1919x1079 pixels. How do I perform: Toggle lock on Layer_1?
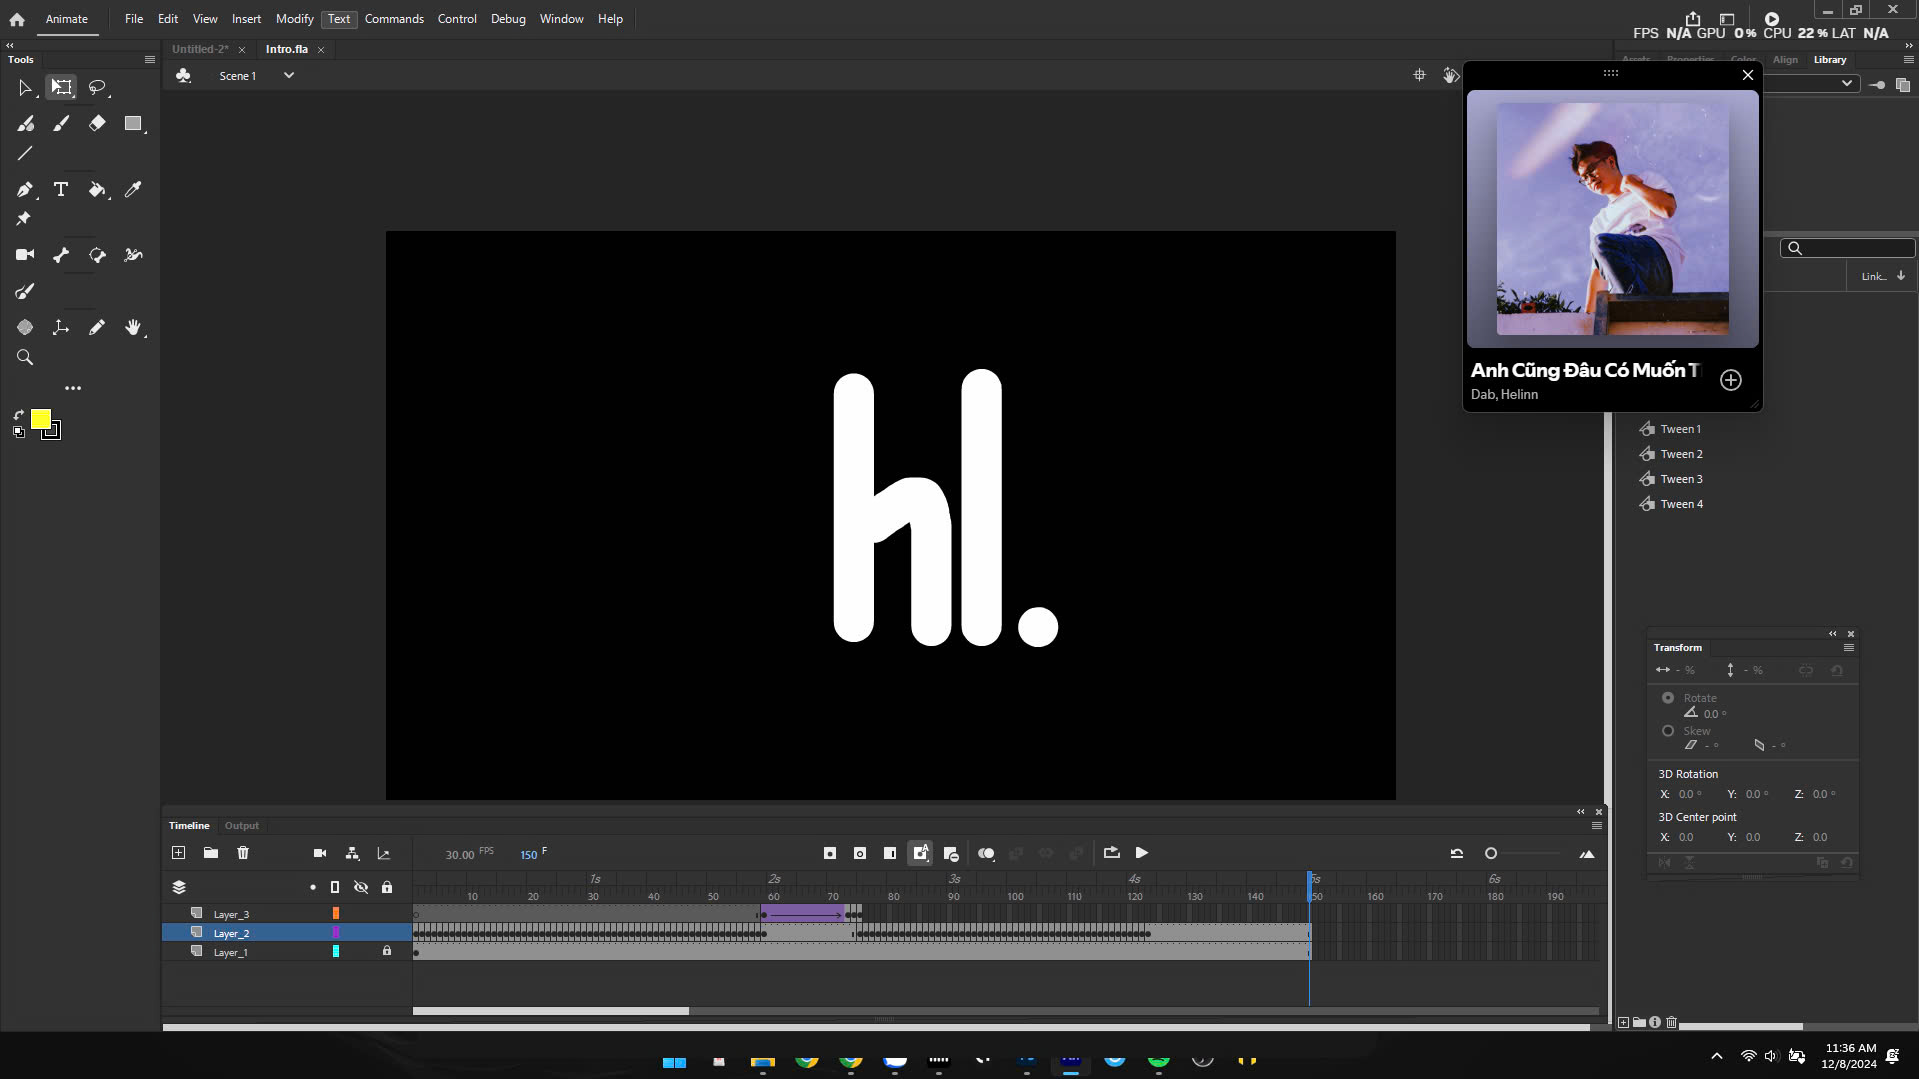pos(387,952)
